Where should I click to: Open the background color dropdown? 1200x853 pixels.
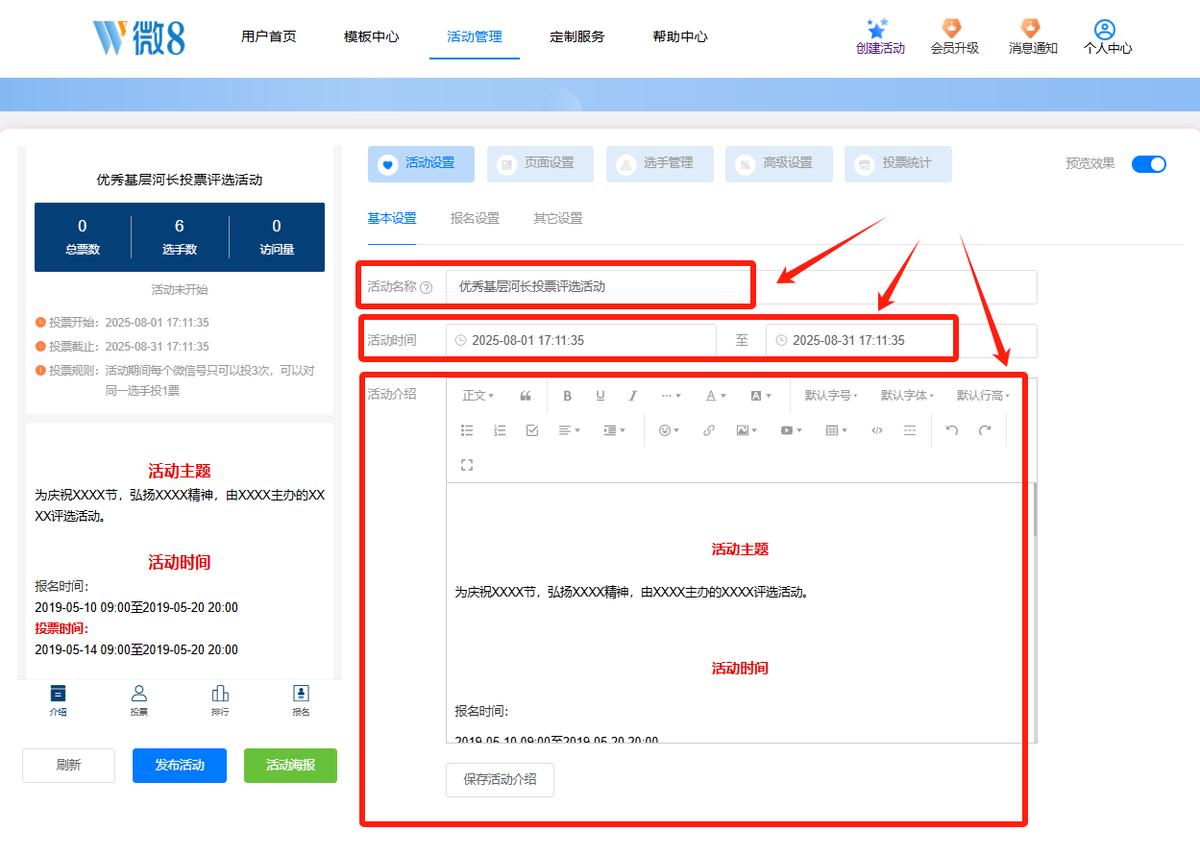point(760,396)
